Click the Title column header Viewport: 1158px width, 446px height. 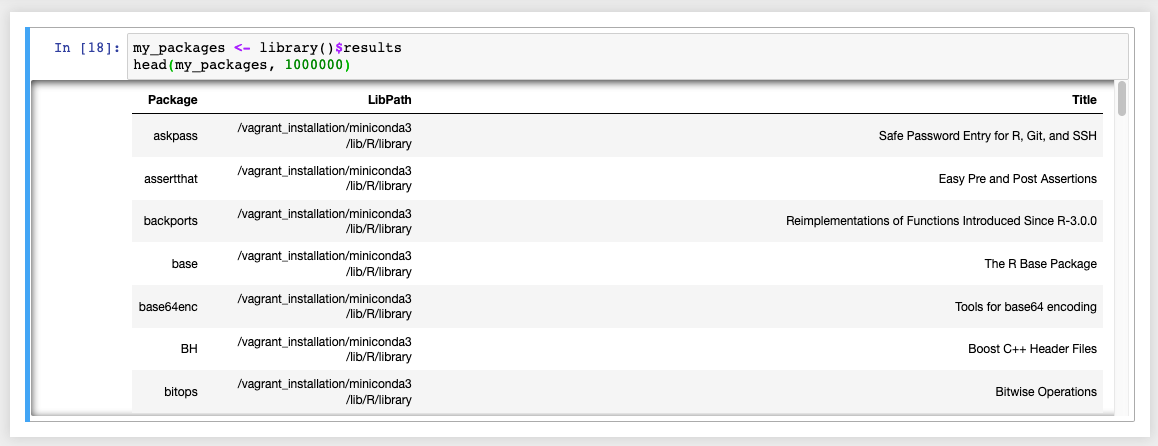tap(1084, 100)
